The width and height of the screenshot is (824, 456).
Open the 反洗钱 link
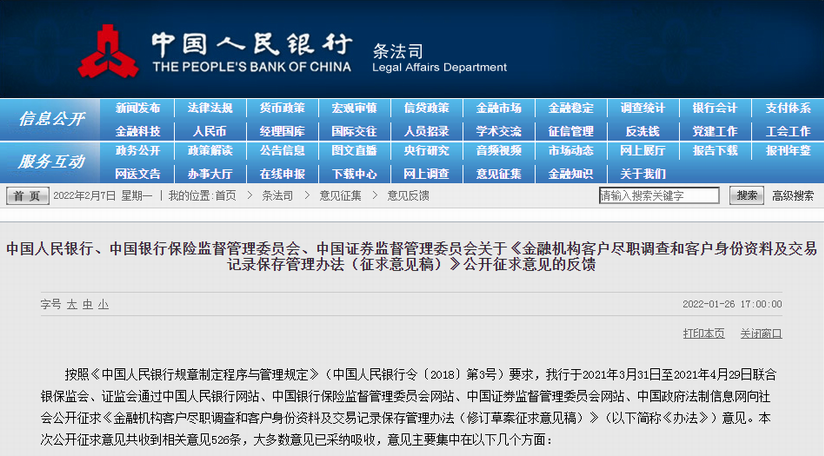pos(643,131)
